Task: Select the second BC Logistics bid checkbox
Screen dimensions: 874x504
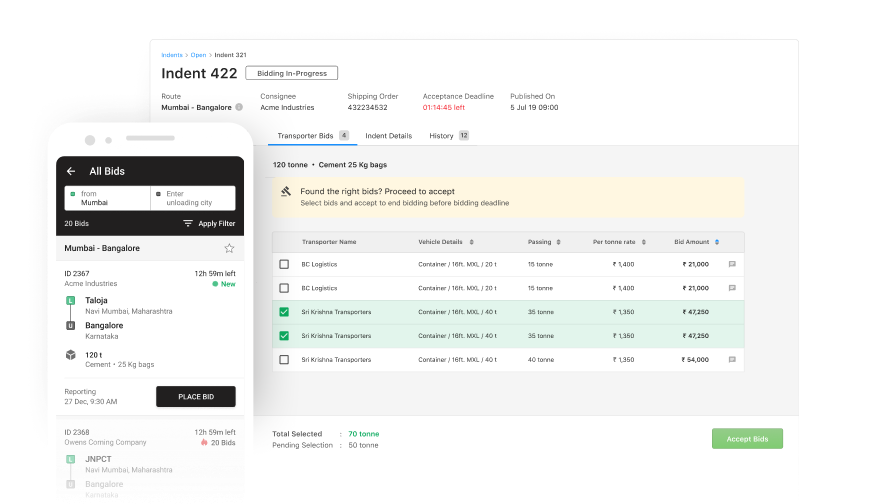Action: point(284,288)
